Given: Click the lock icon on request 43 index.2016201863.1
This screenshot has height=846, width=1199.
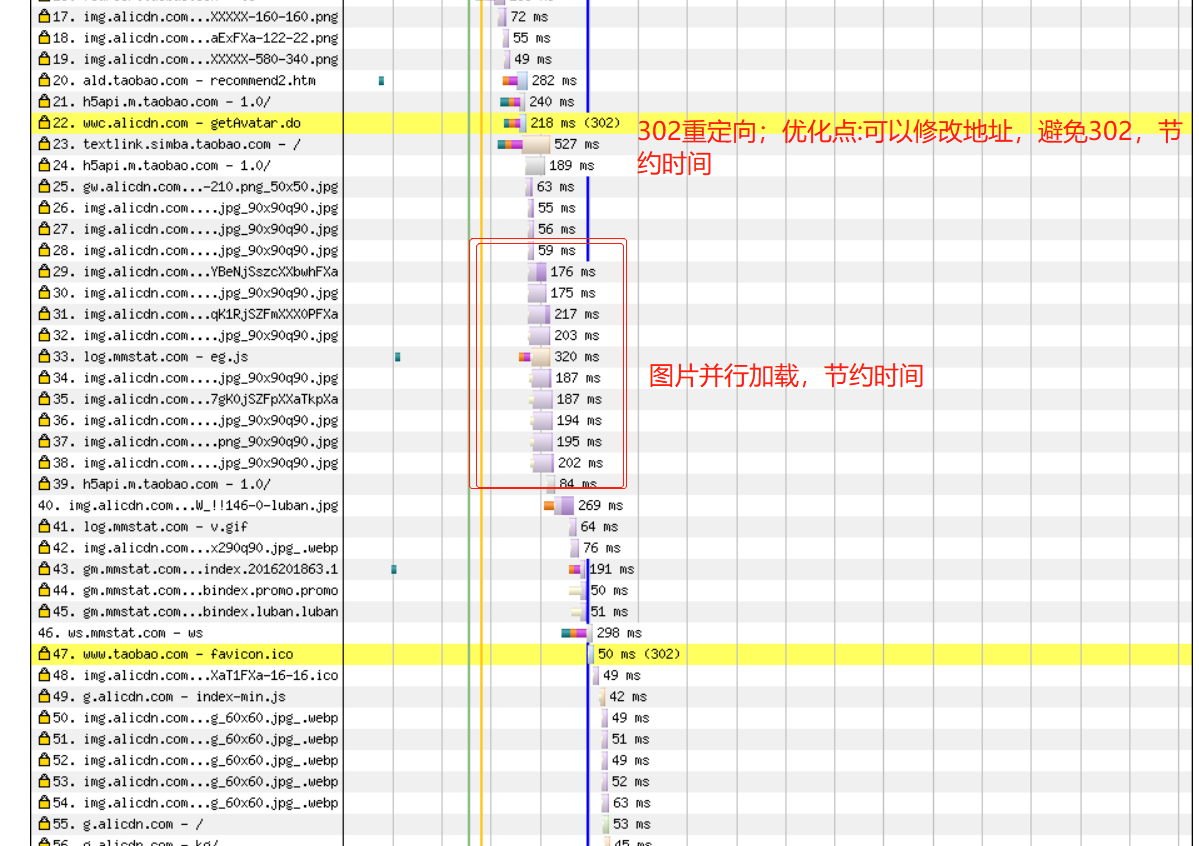Looking at the screenshot, I should click(x=44, y=568).
